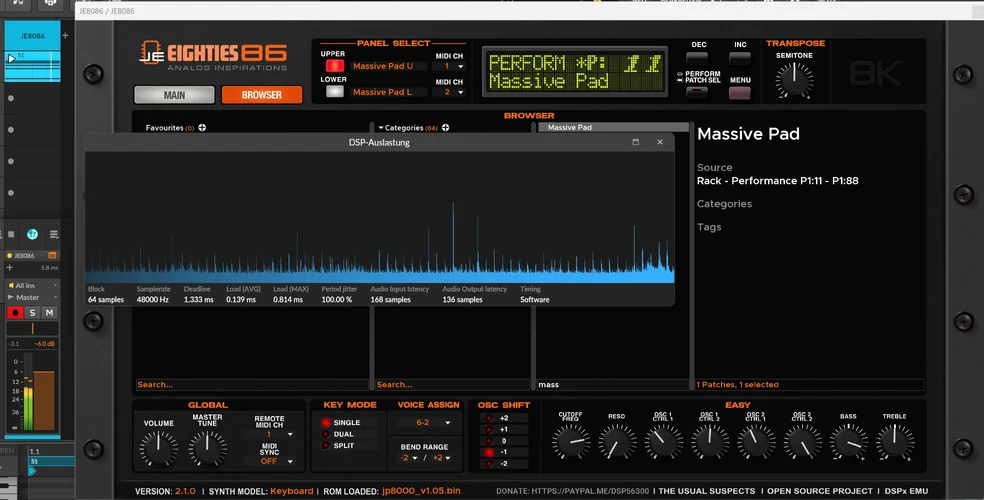Click the plus icon beside Categories
This screenshot has height=500, width=984.
[x=445, y=127]
